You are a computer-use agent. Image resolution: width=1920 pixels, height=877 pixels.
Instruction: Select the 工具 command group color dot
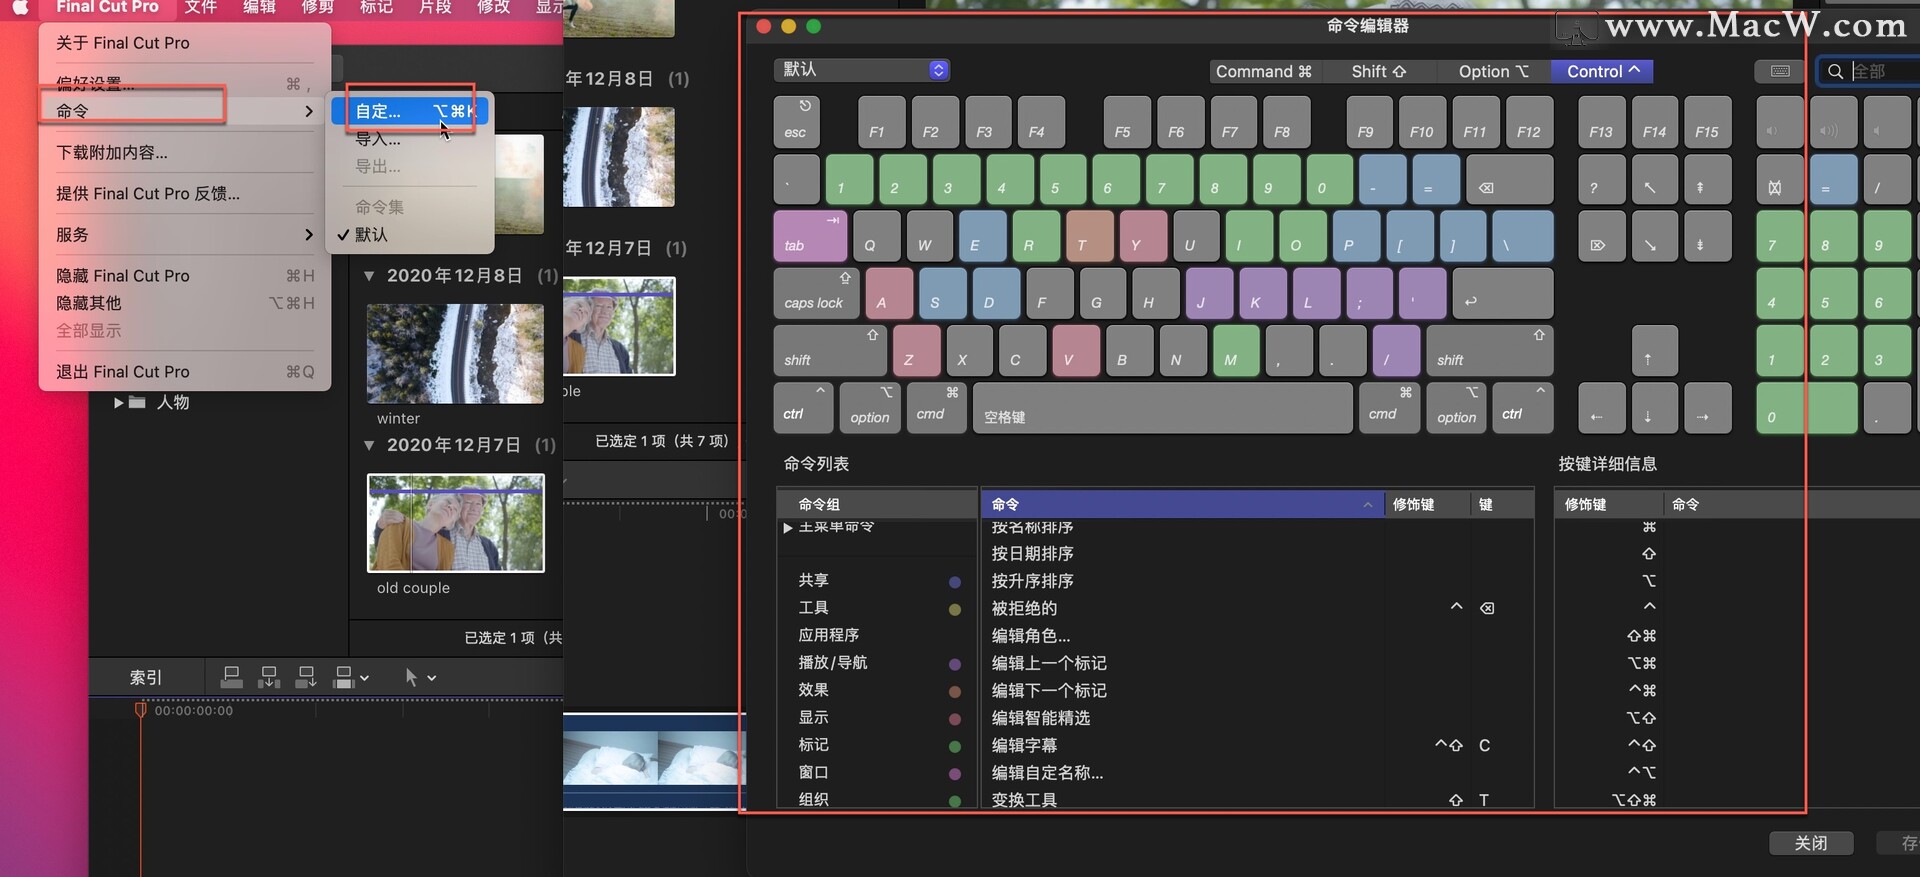[x=955, y=609]
